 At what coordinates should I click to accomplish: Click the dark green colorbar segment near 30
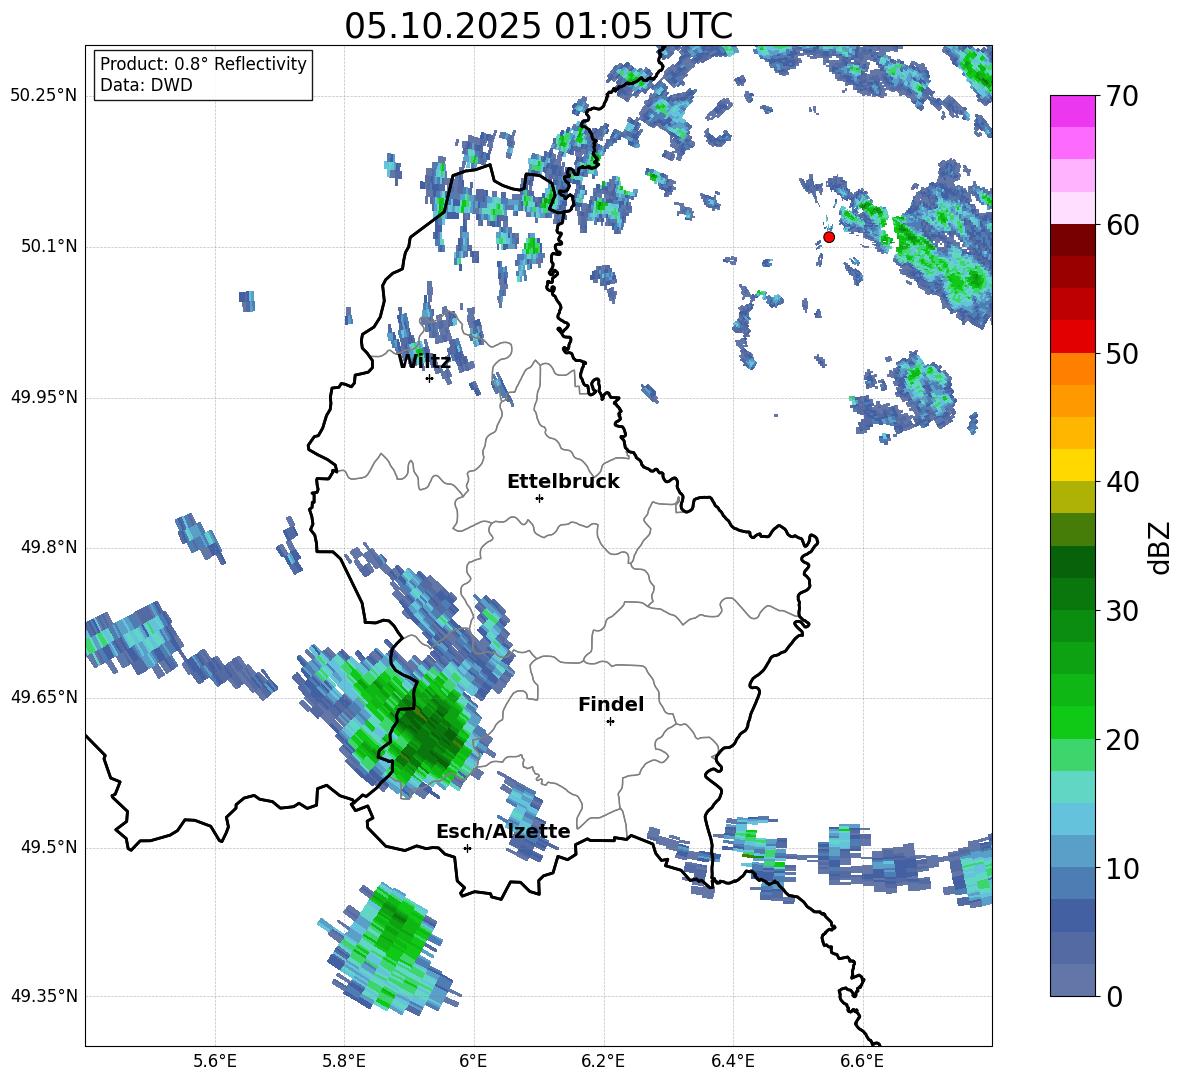click(1072, 594)
